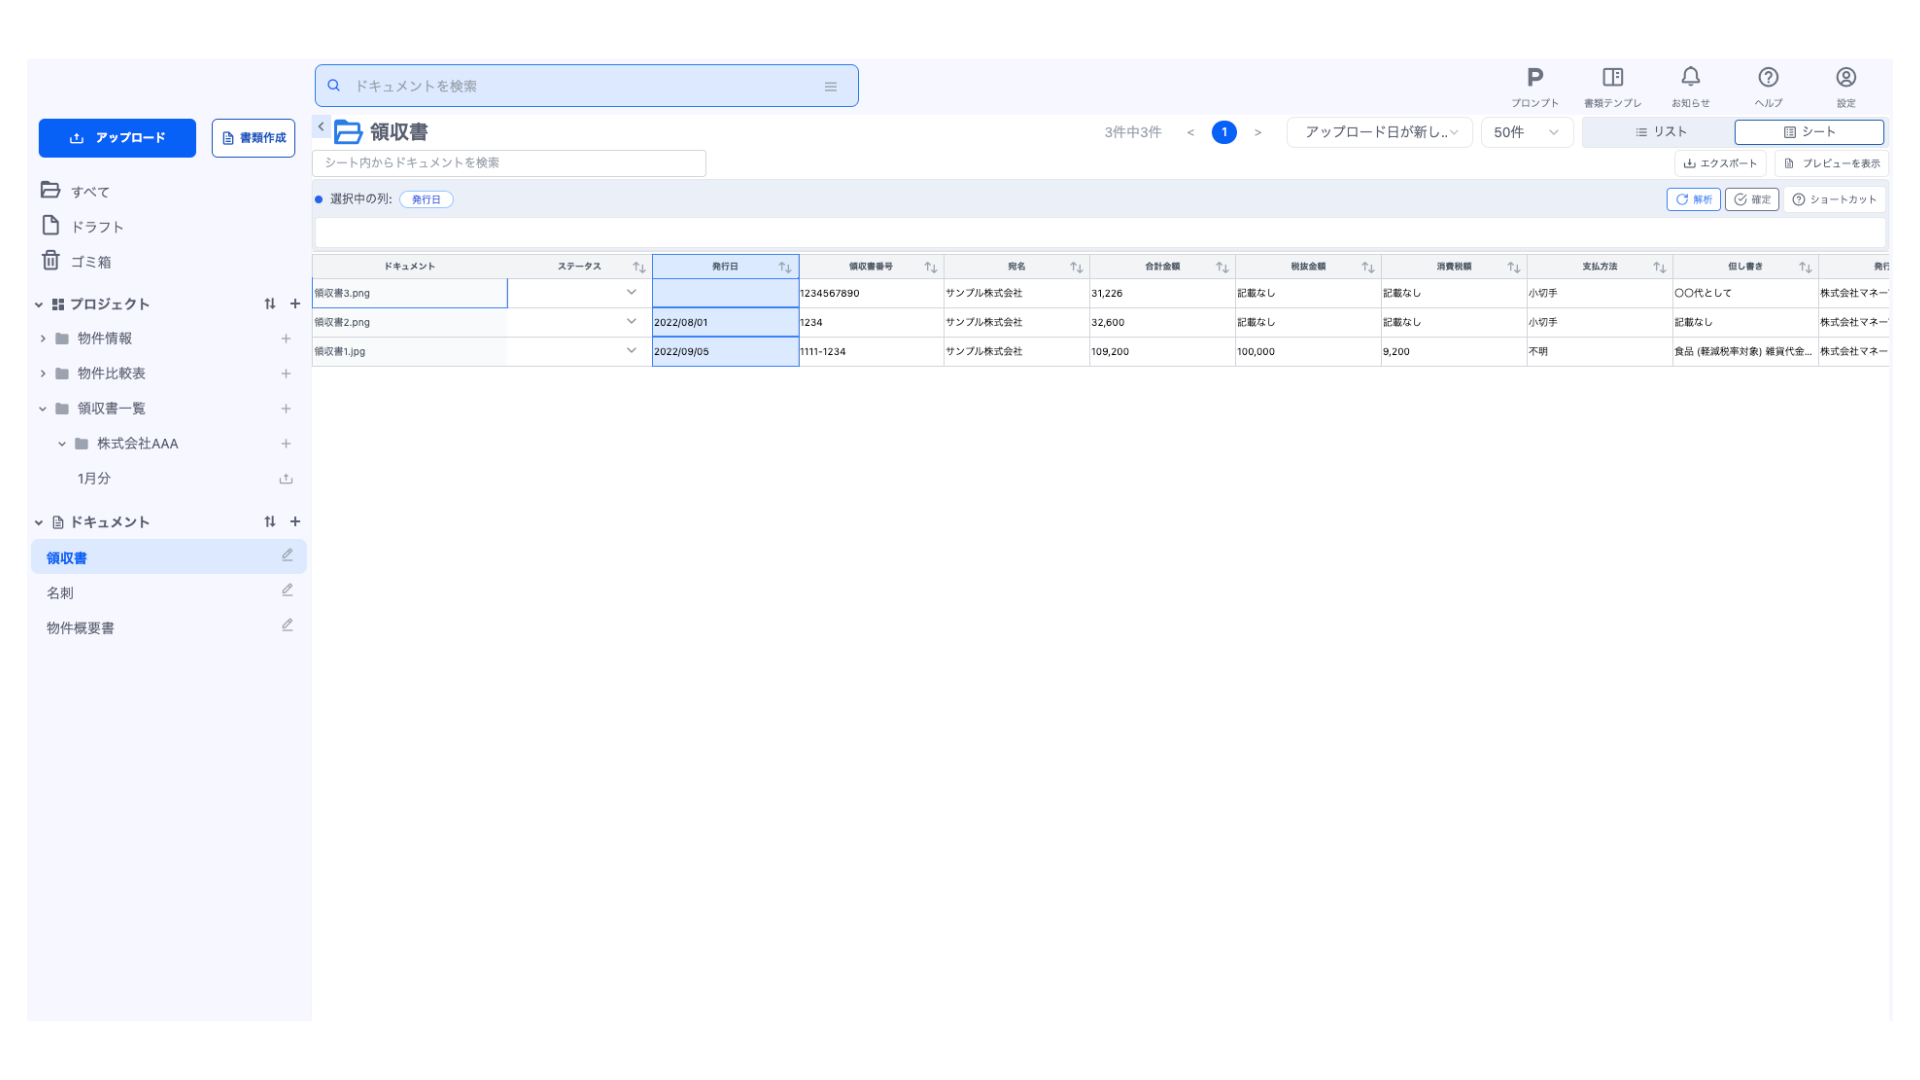The width and height of the screenshot is (1920, 1080).
Task: Expand the 物件情報 folder
Action: pos(43,339)
